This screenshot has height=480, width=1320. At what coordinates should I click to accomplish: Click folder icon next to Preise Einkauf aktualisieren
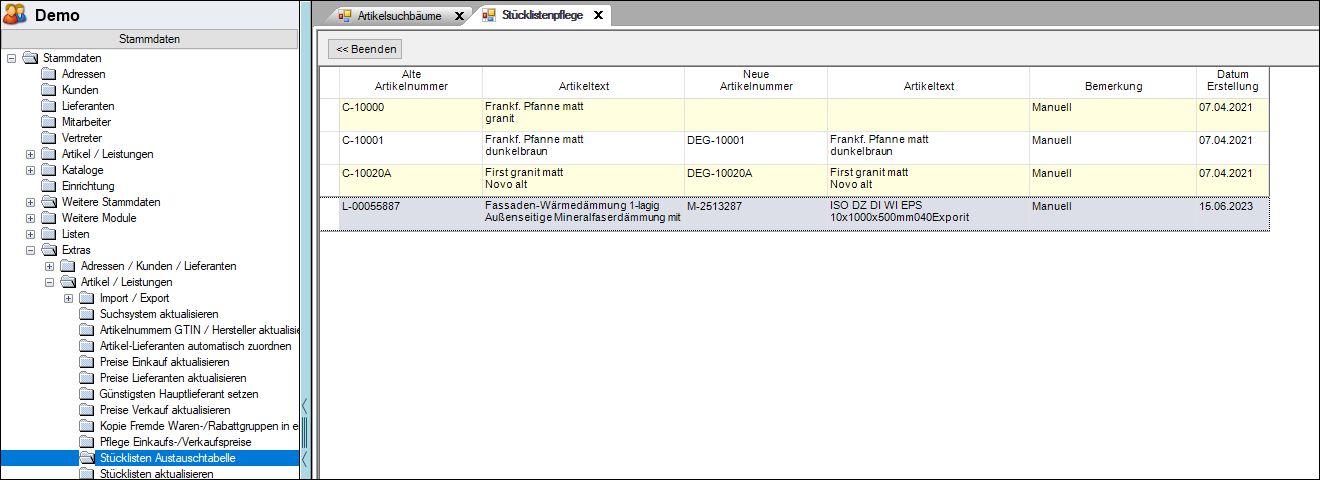[x=87, y=362]
